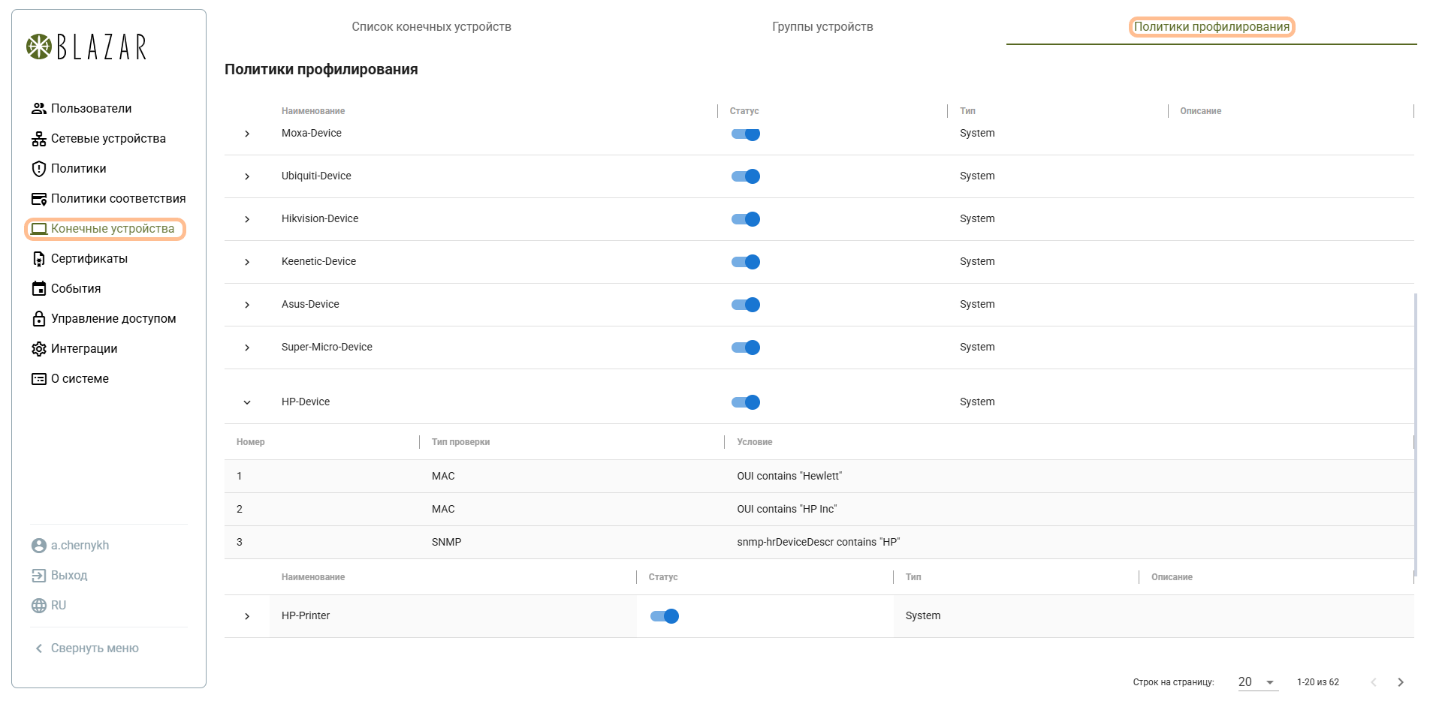Open the device groups tab

pos(823,27)
